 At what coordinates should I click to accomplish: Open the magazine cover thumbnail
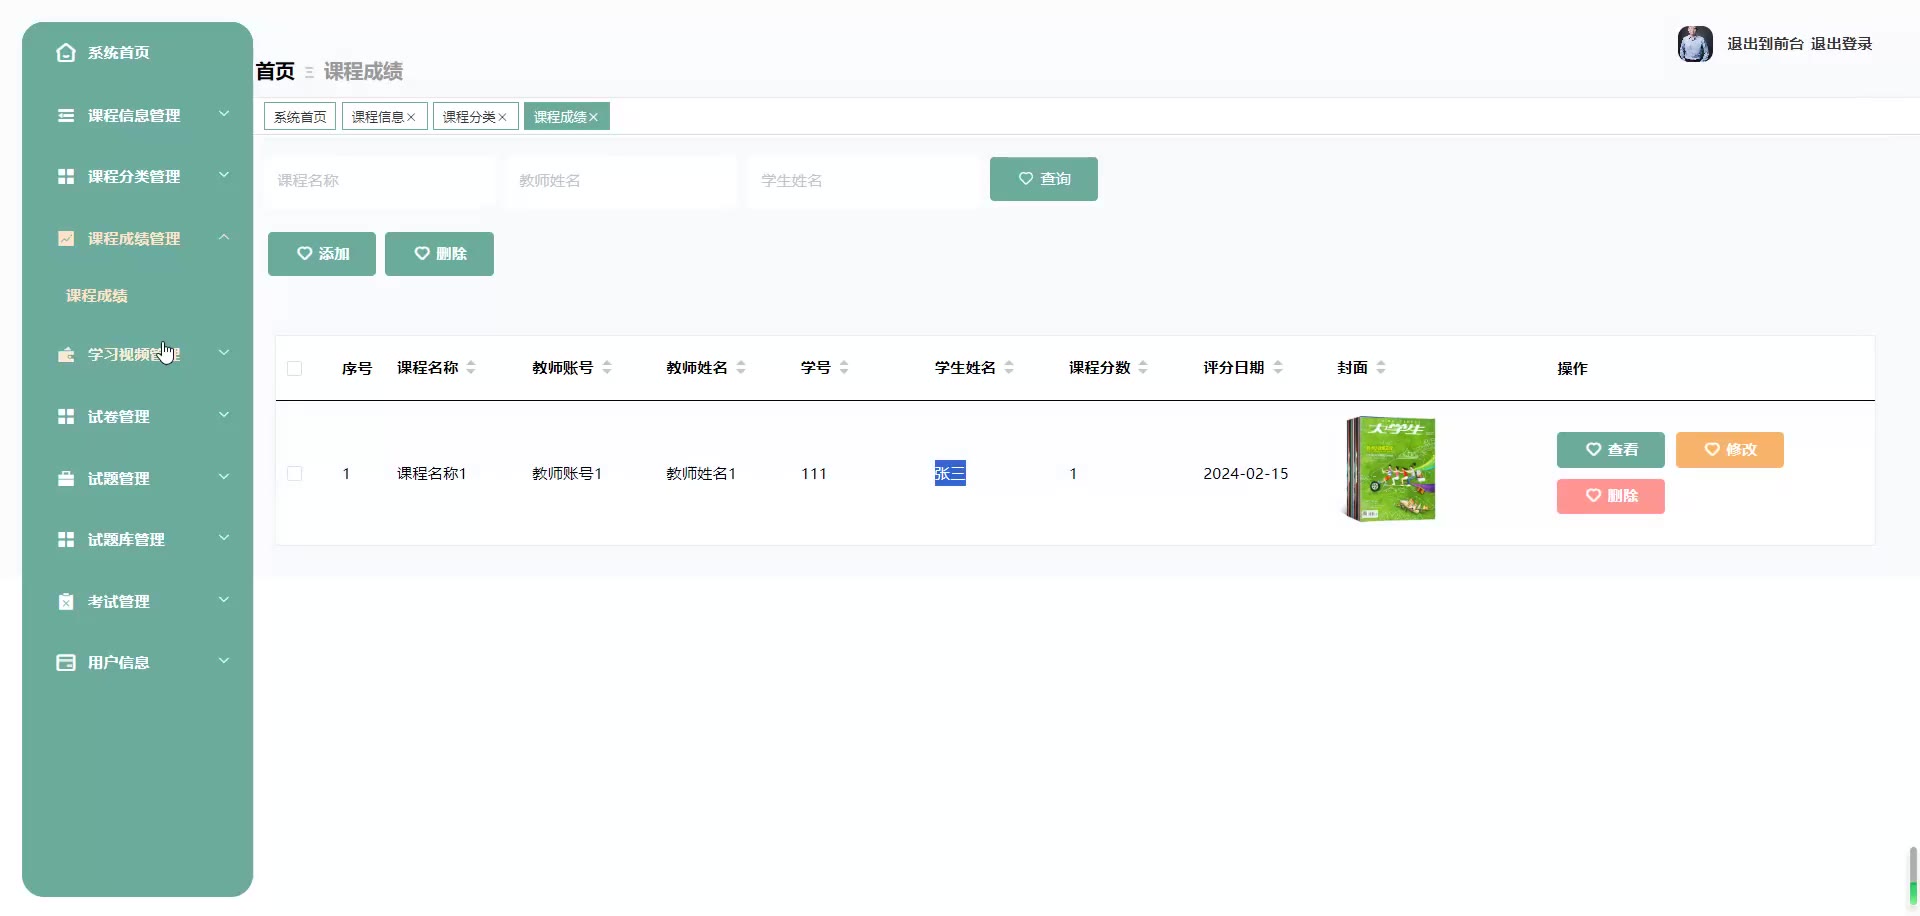[x=1389, y=469]
